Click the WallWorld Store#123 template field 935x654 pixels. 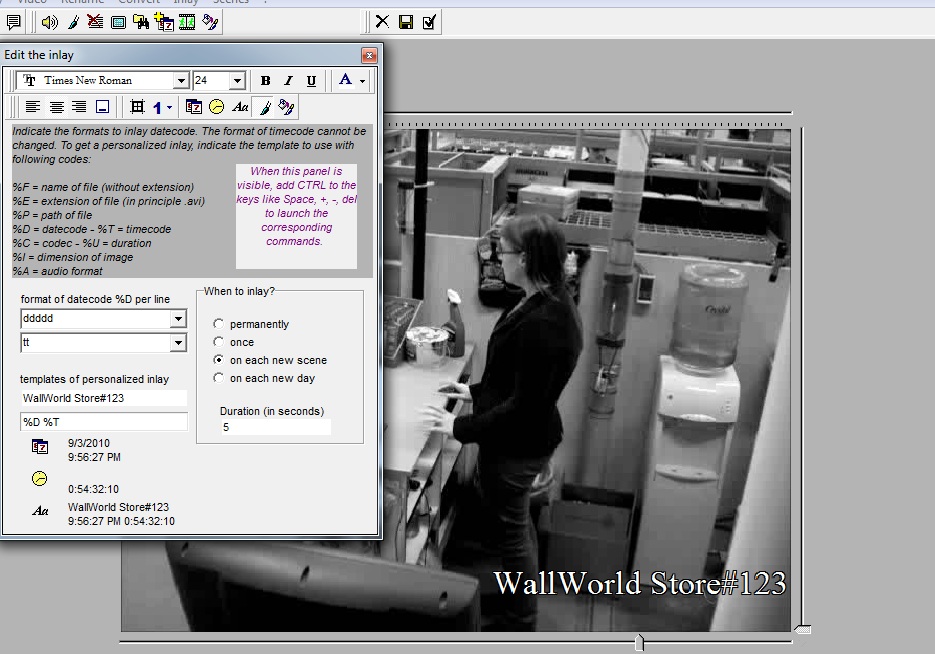pyautogui.click(x=104, y=398)
